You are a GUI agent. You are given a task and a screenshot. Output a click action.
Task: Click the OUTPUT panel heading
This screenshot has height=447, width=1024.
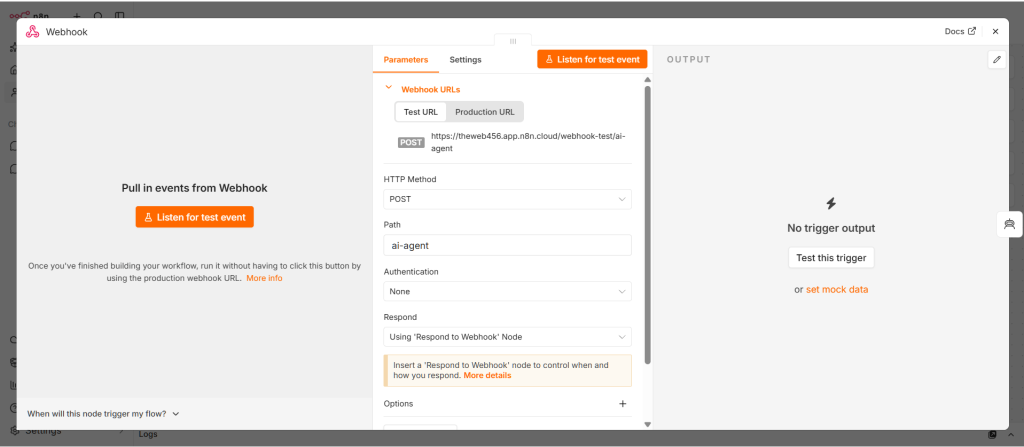tap(688, 59)
